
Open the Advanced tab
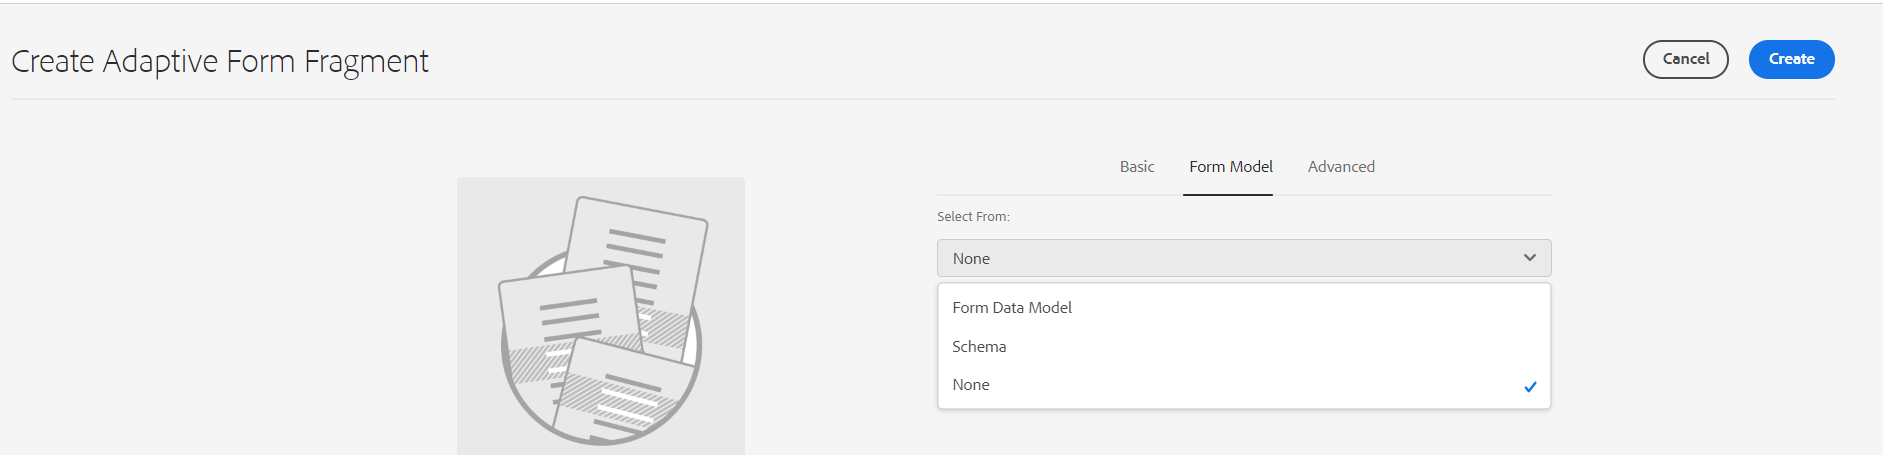[x=1341, y=167]
